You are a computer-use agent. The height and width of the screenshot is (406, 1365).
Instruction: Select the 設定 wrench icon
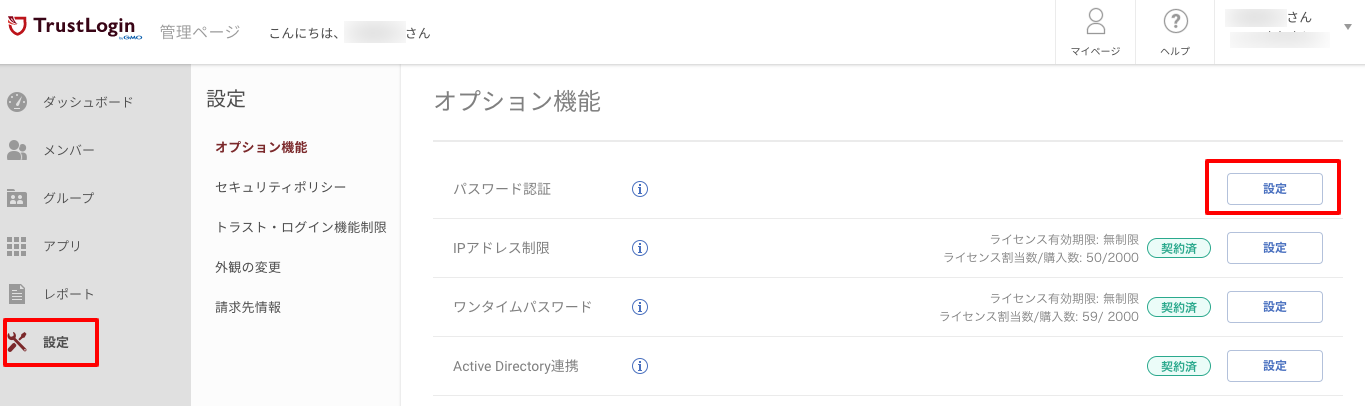click(x=17, y=342)
